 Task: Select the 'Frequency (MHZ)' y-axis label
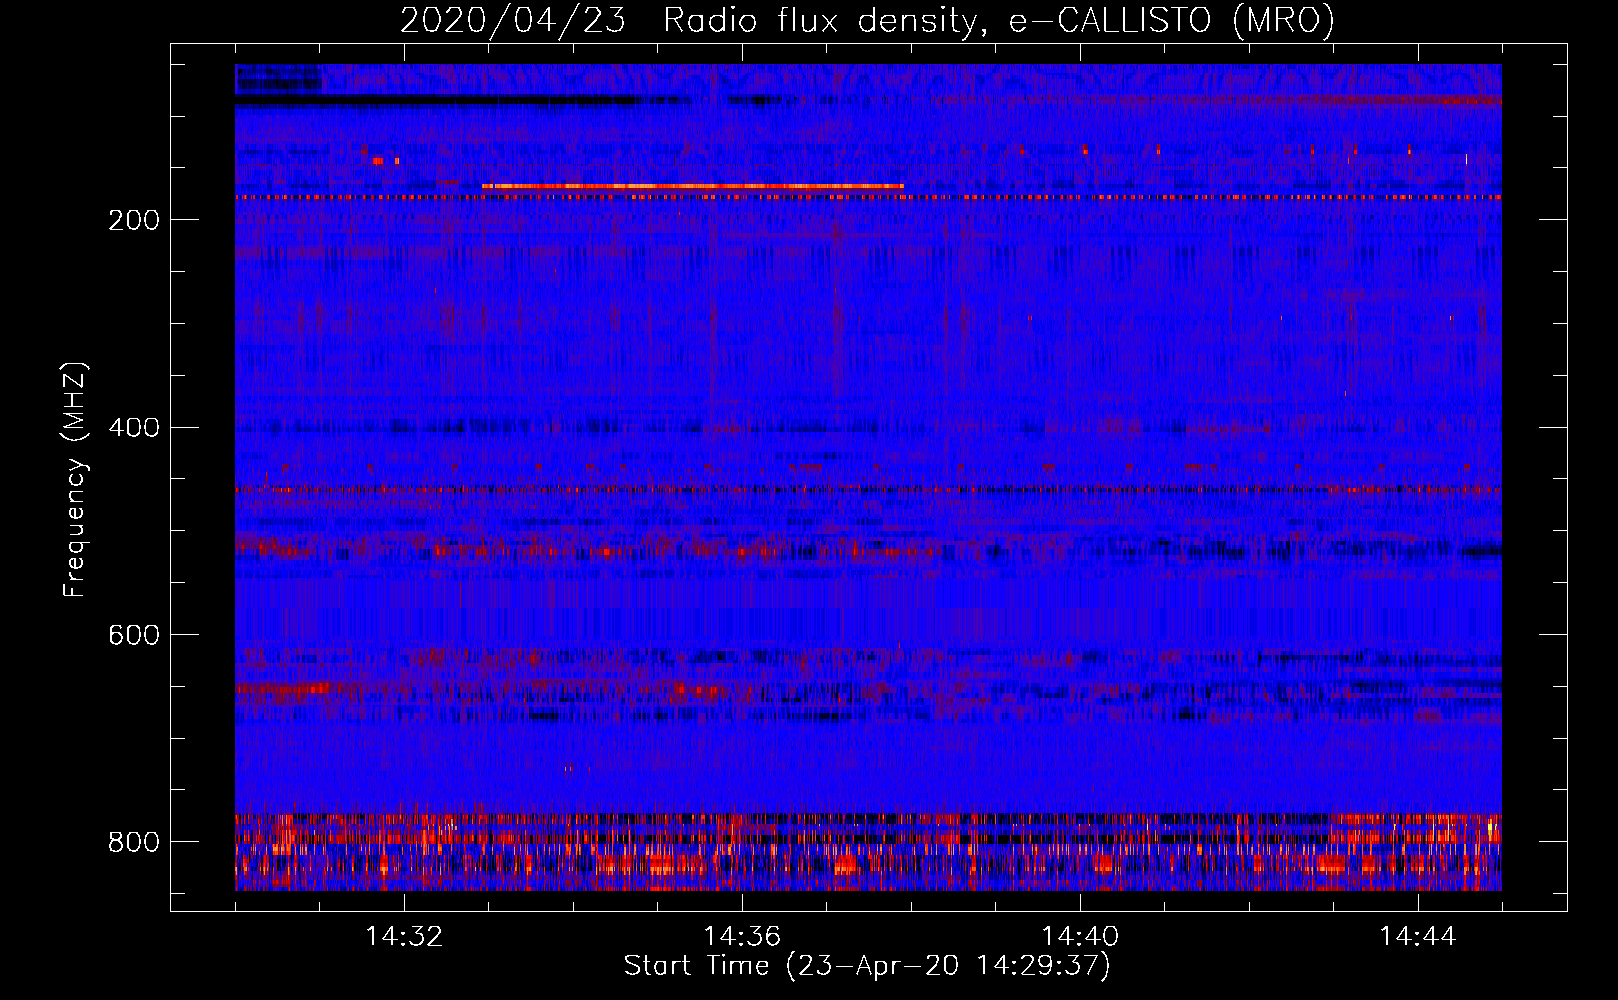point(75,480)
